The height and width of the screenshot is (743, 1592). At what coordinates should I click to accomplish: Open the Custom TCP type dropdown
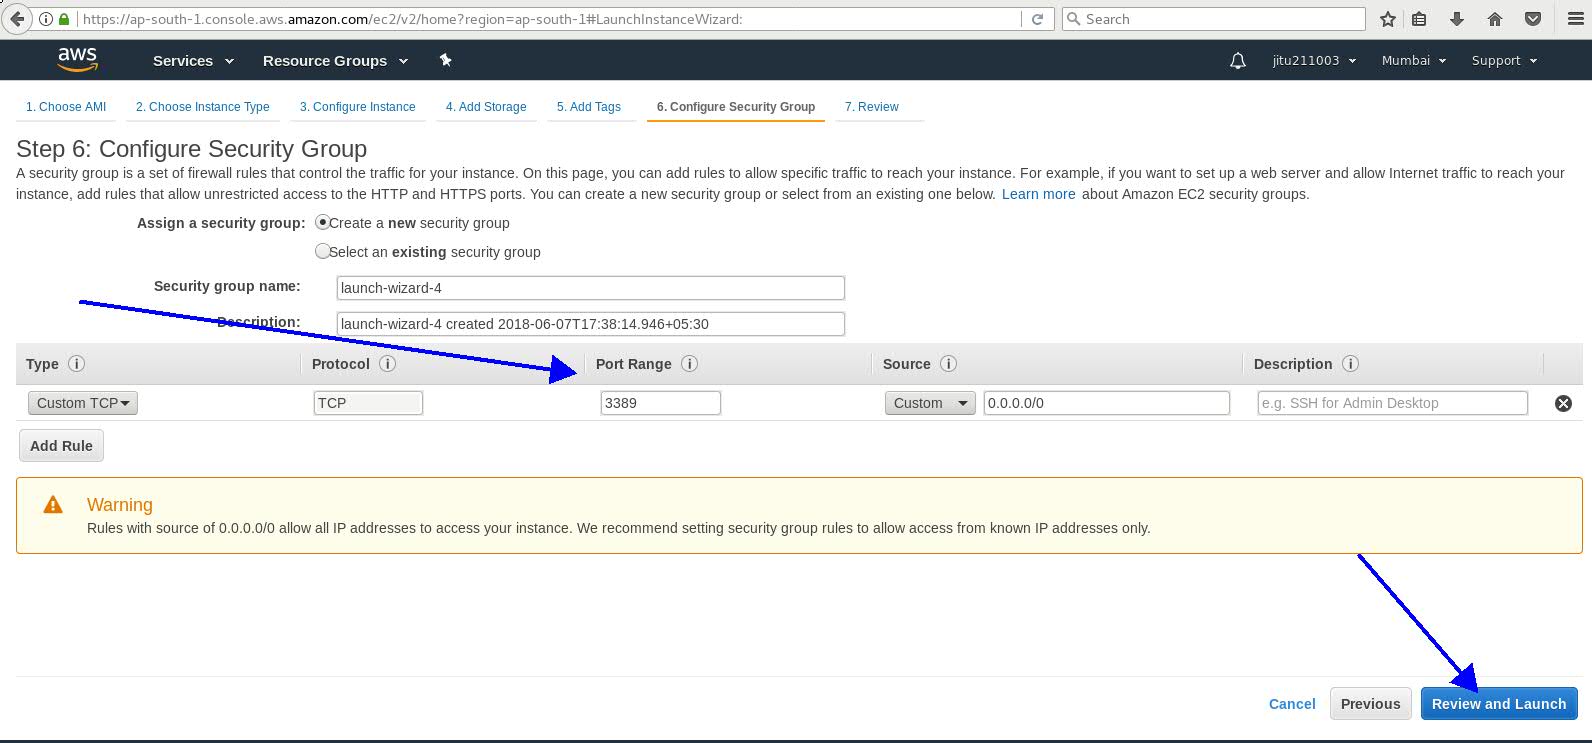click(83, 403)
